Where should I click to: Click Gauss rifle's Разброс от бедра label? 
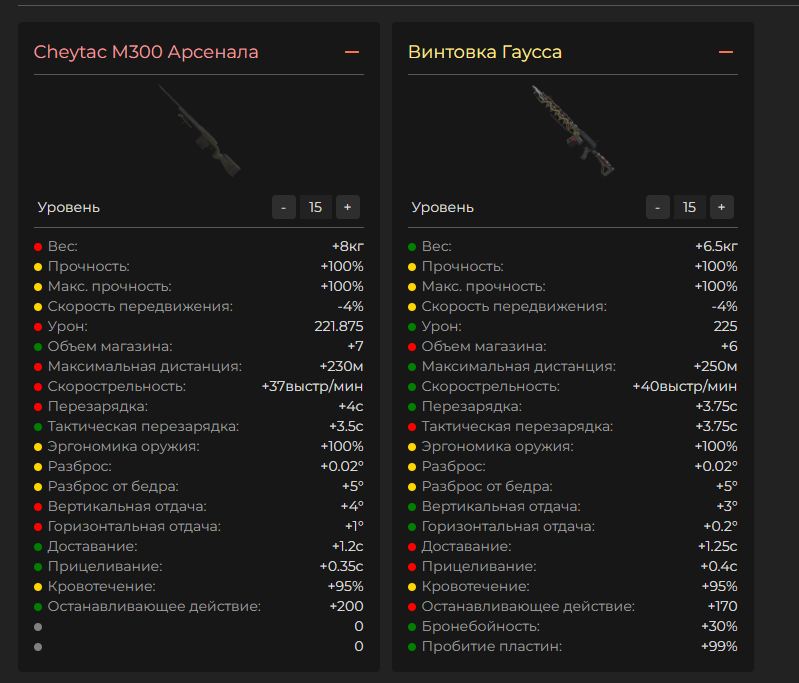point(487,487)
